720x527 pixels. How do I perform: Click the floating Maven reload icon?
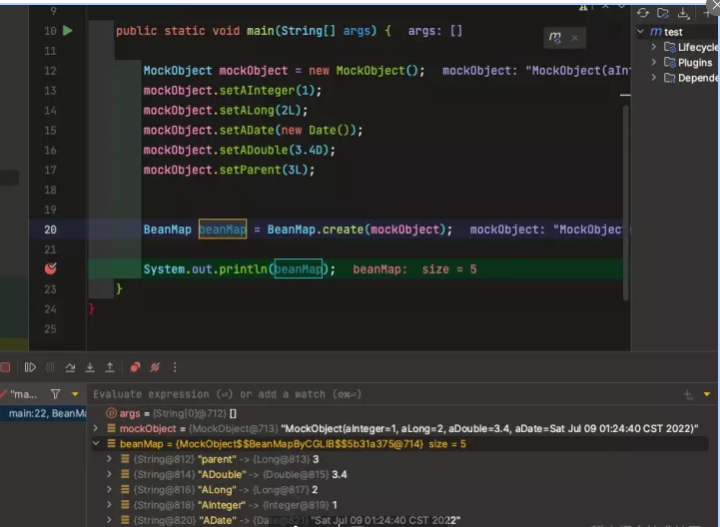555,37
